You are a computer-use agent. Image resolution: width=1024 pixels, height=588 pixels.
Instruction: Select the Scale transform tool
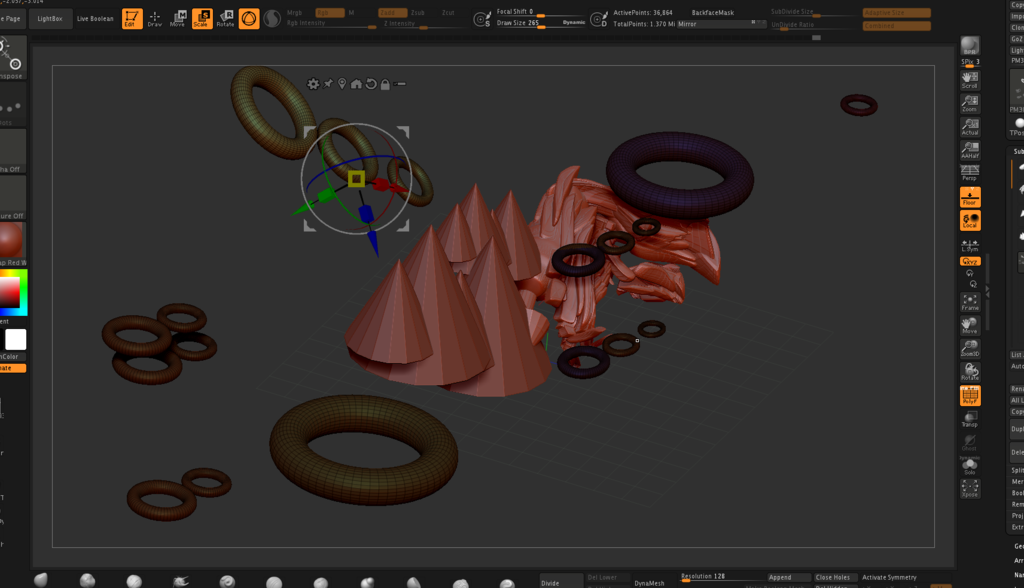coord(202,18)
